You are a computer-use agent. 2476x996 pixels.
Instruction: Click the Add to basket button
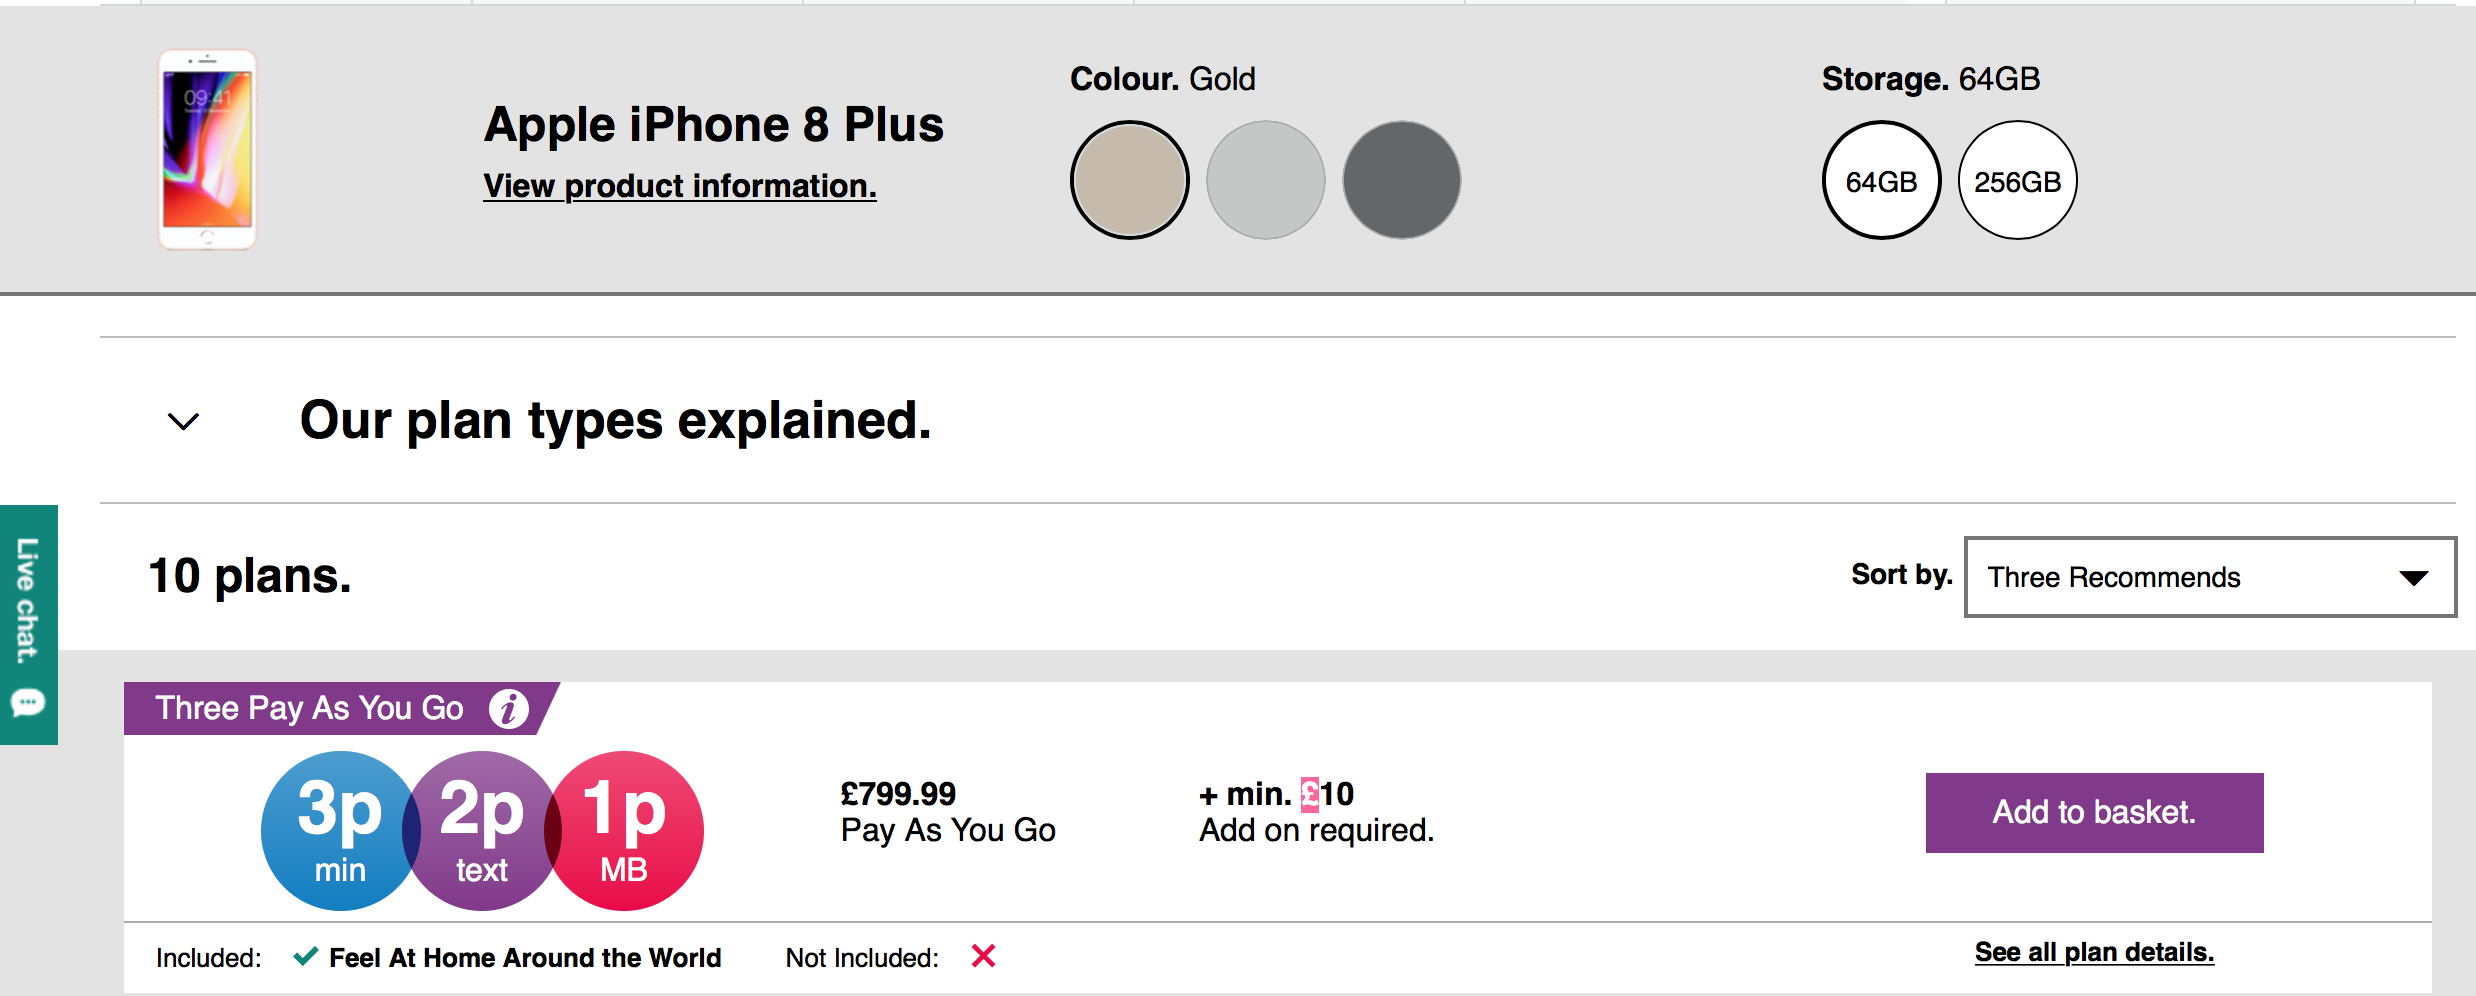pyautogui.click(x=2094, y=812)
